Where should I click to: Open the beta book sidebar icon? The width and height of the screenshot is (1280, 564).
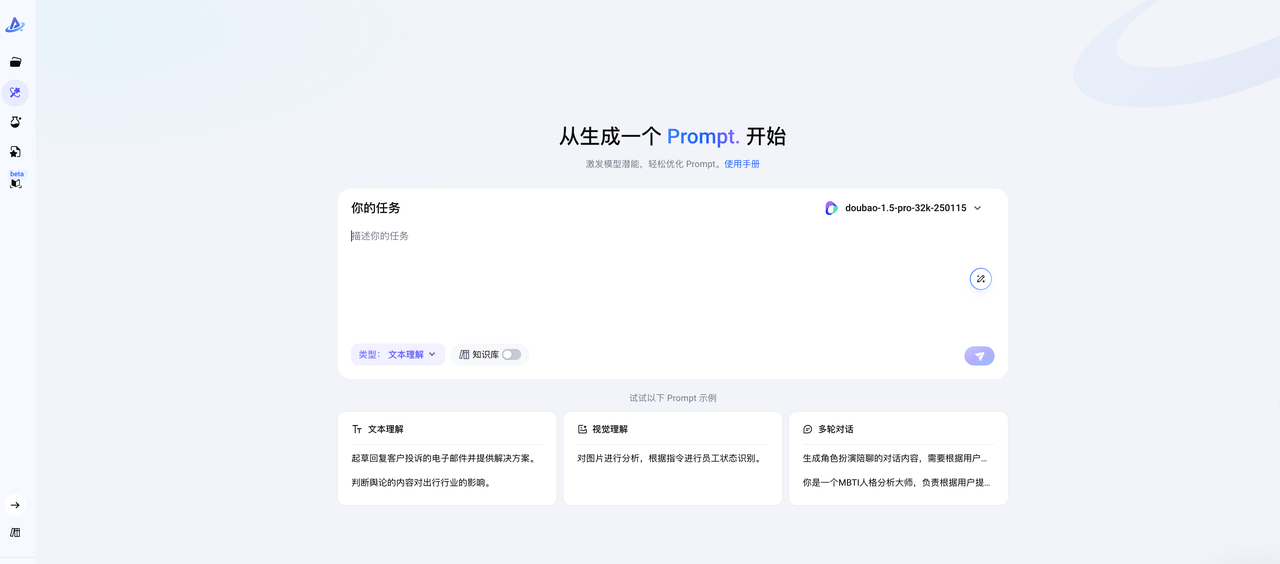pos(15,183)
